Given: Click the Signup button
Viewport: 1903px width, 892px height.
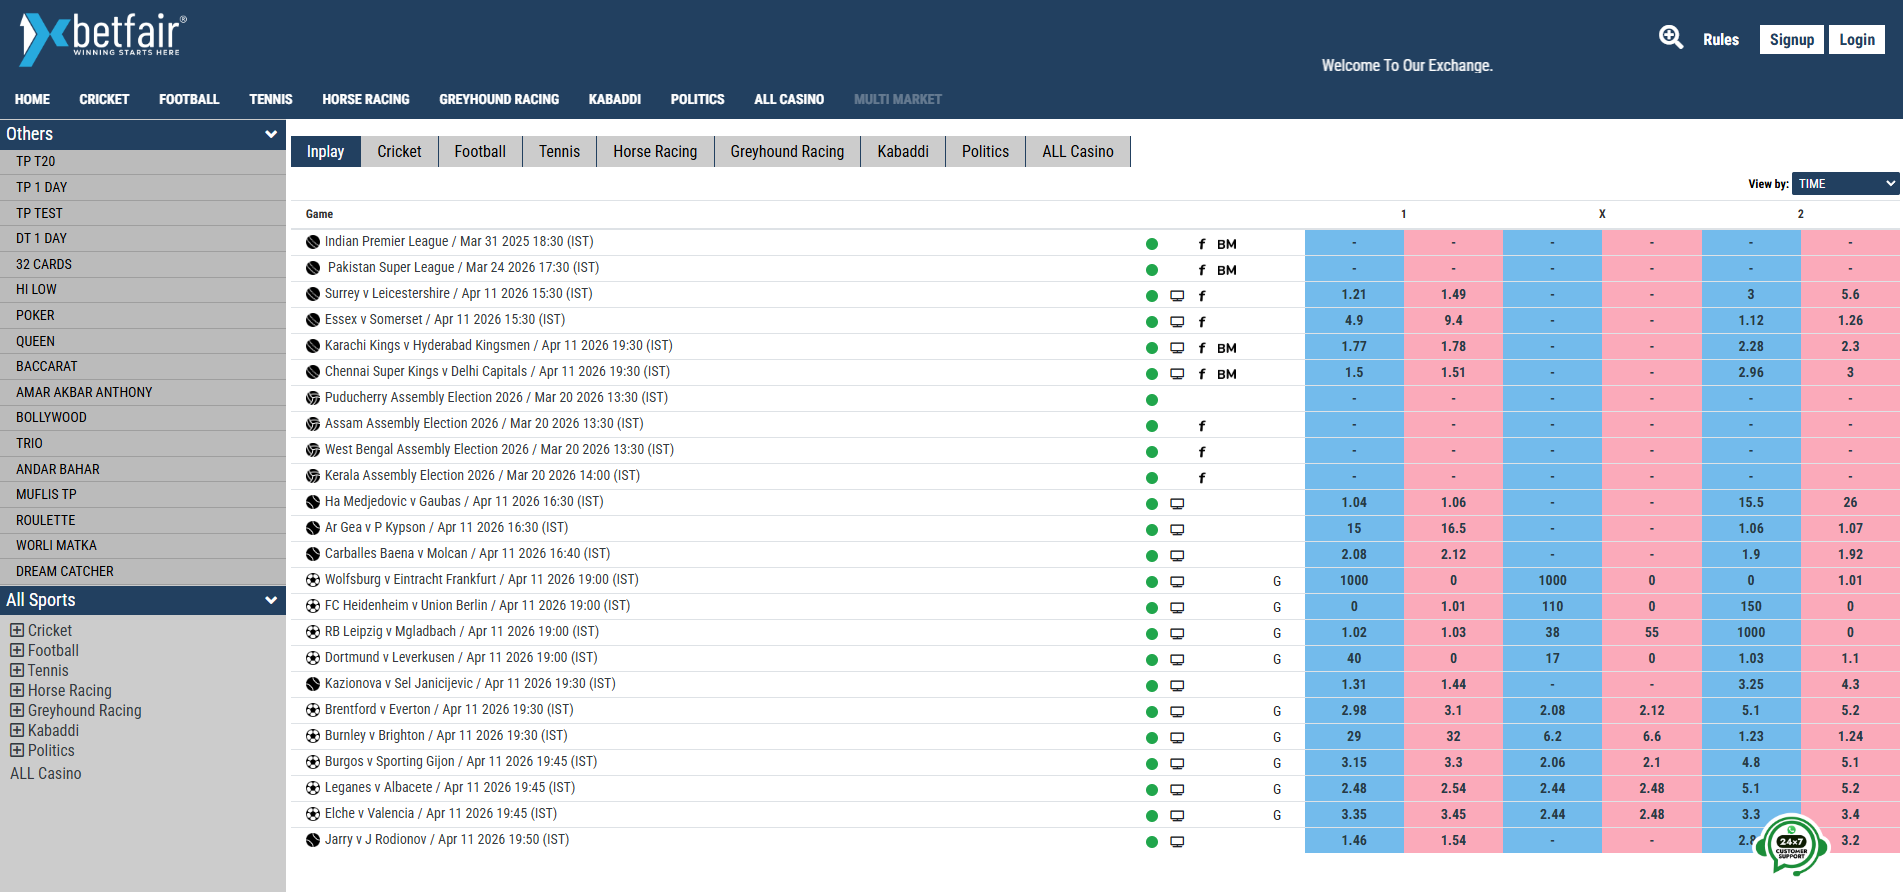Looking at the screenshot, I should [1791, 39].
